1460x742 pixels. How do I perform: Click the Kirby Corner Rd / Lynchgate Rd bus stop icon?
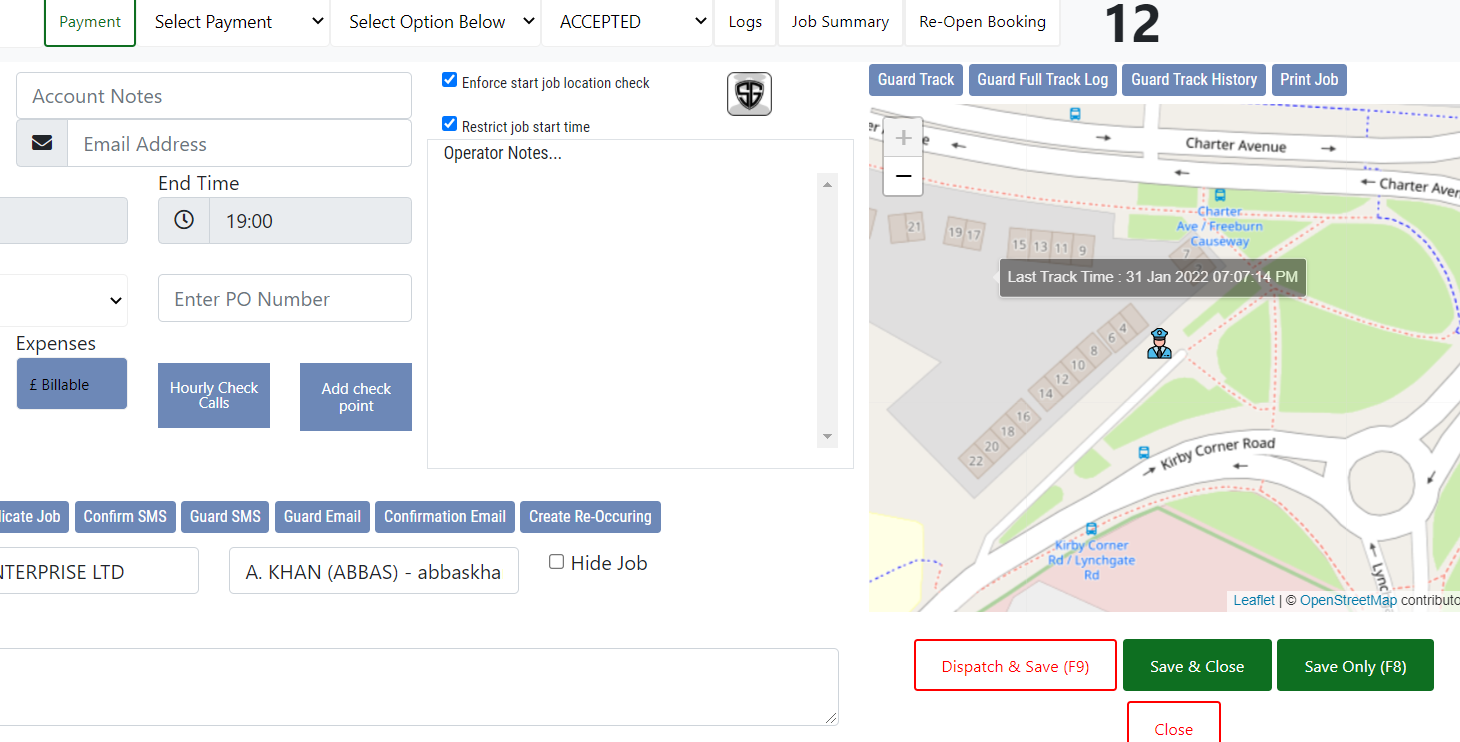point(1091,529)
